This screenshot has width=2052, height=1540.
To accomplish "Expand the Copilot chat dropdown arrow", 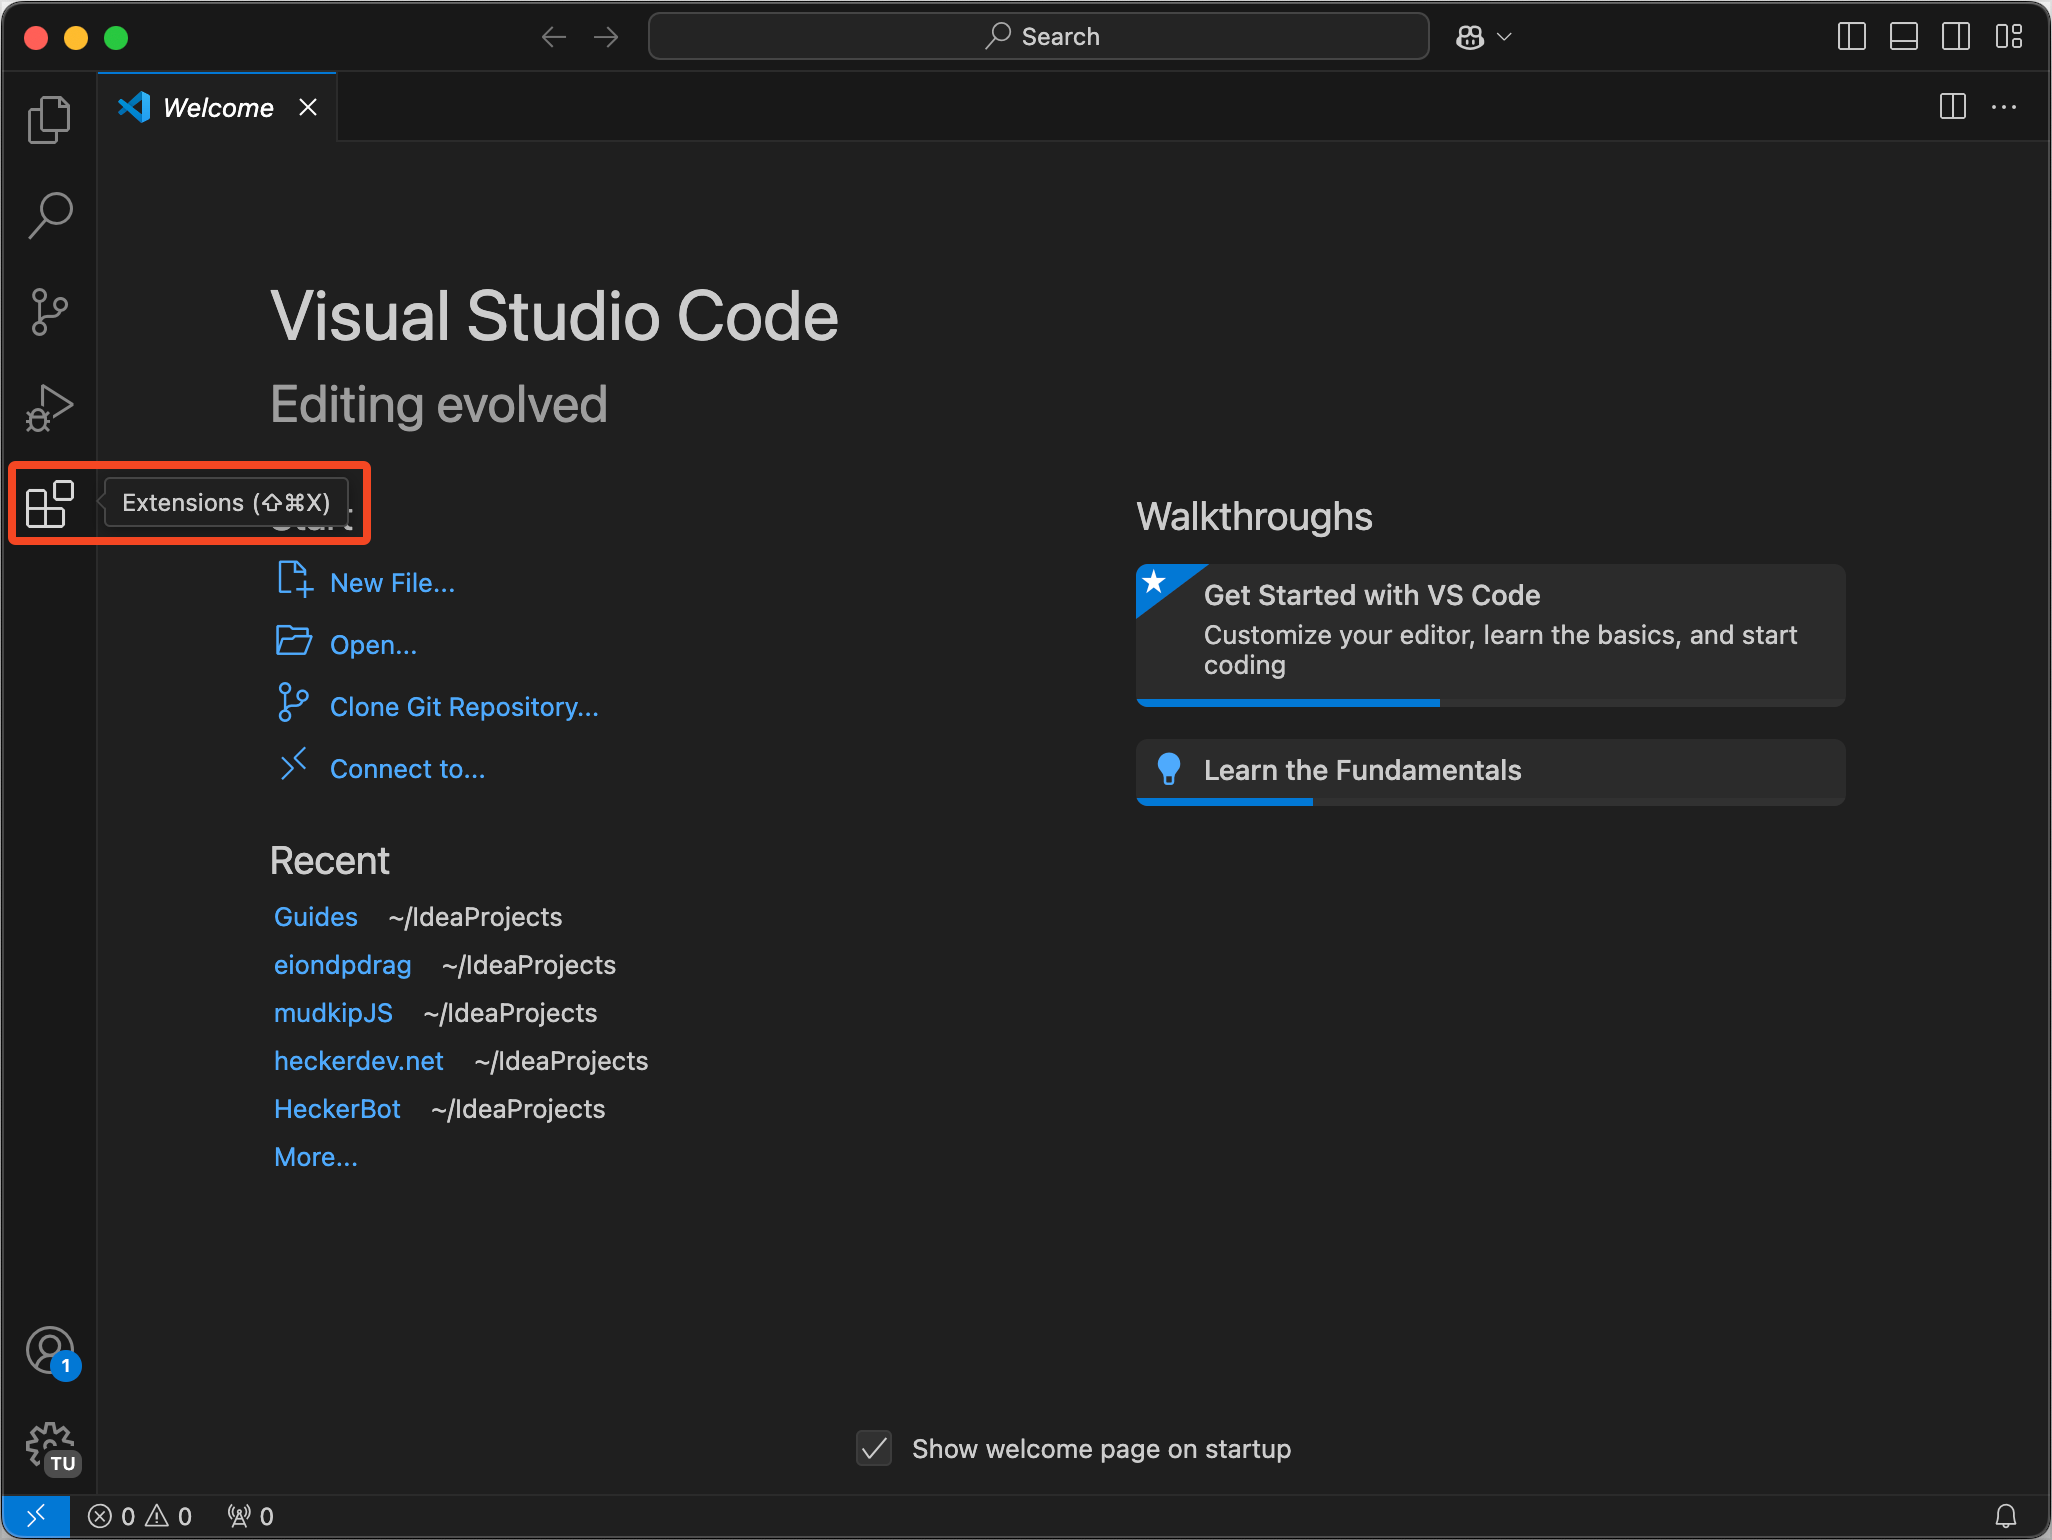I will (1504, 37).
